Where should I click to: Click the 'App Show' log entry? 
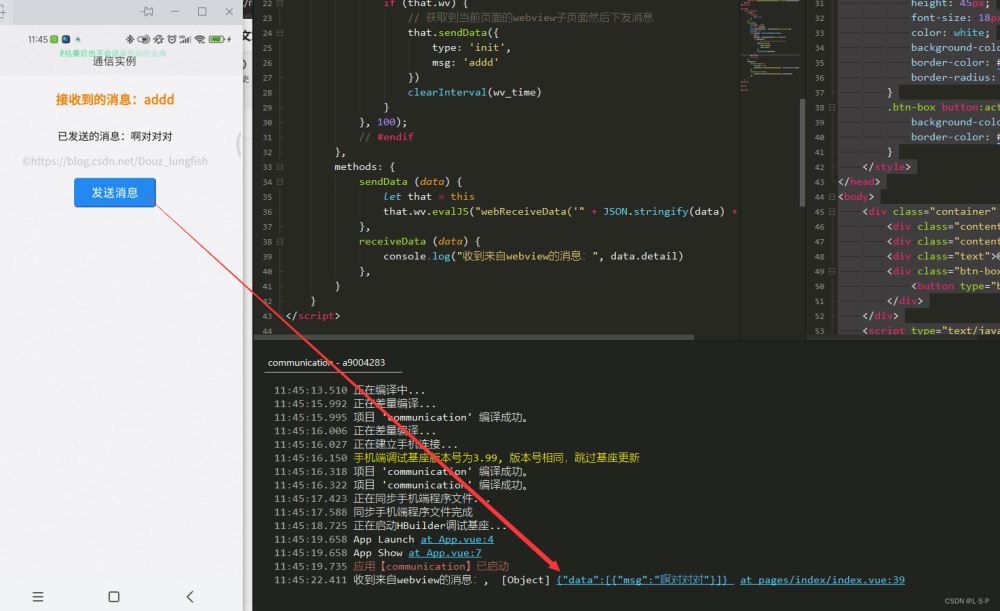pyautogui.click(x=378, y=553)
